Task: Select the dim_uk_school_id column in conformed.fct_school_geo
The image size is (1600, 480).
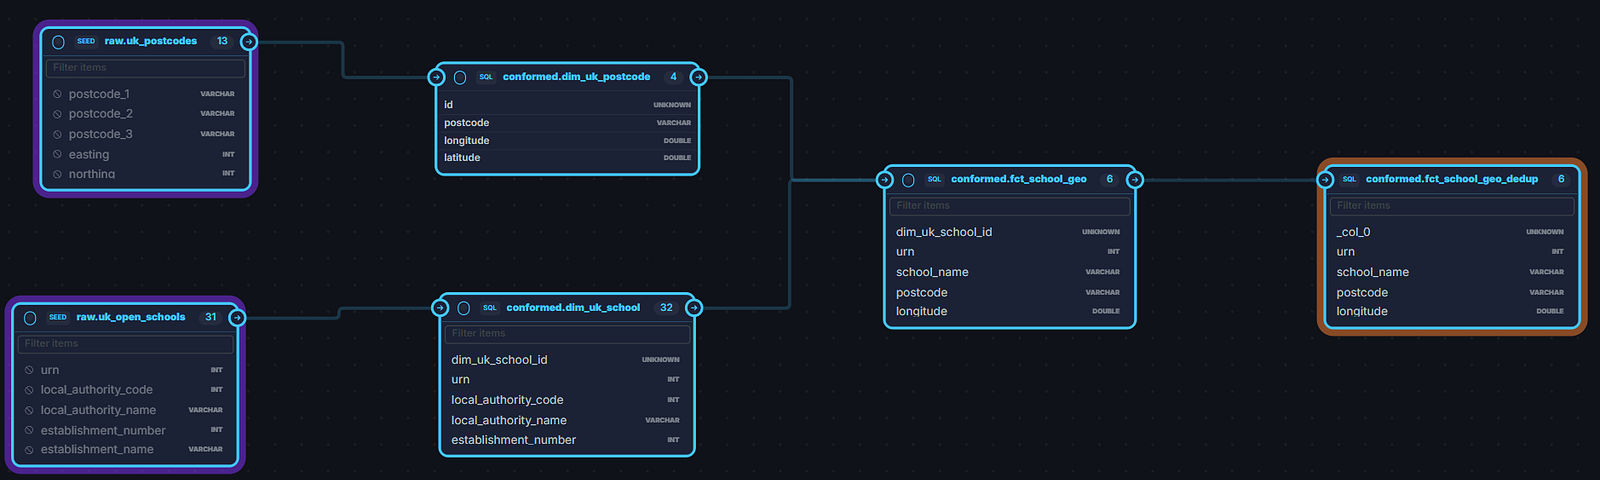Action: (x=1009, y=232)
